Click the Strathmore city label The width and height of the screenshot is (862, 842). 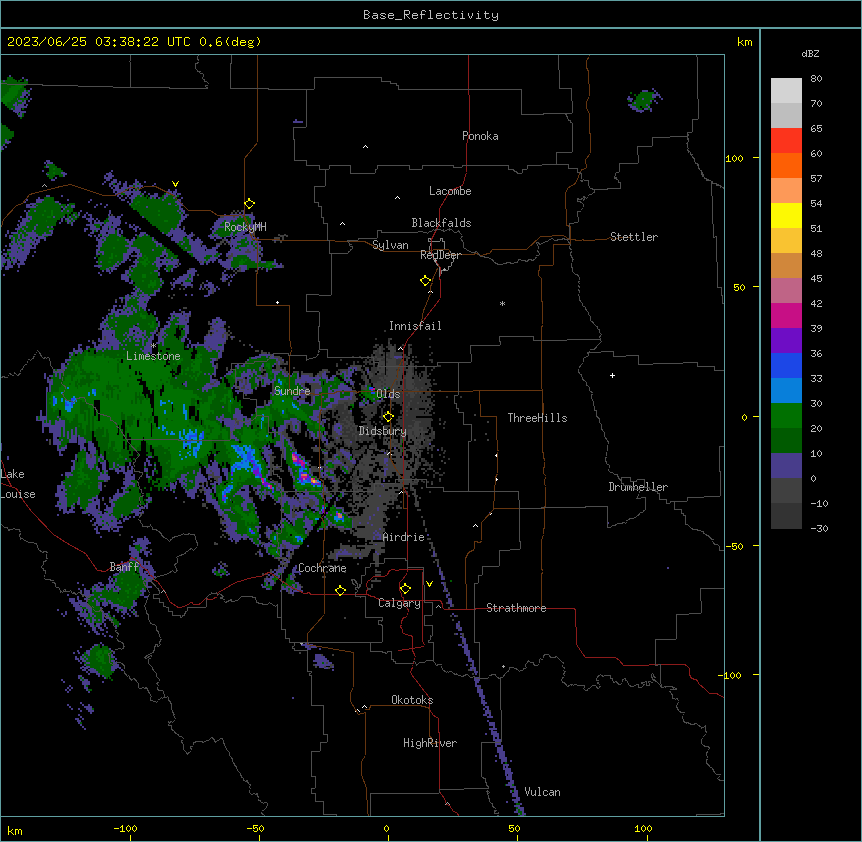516,608
